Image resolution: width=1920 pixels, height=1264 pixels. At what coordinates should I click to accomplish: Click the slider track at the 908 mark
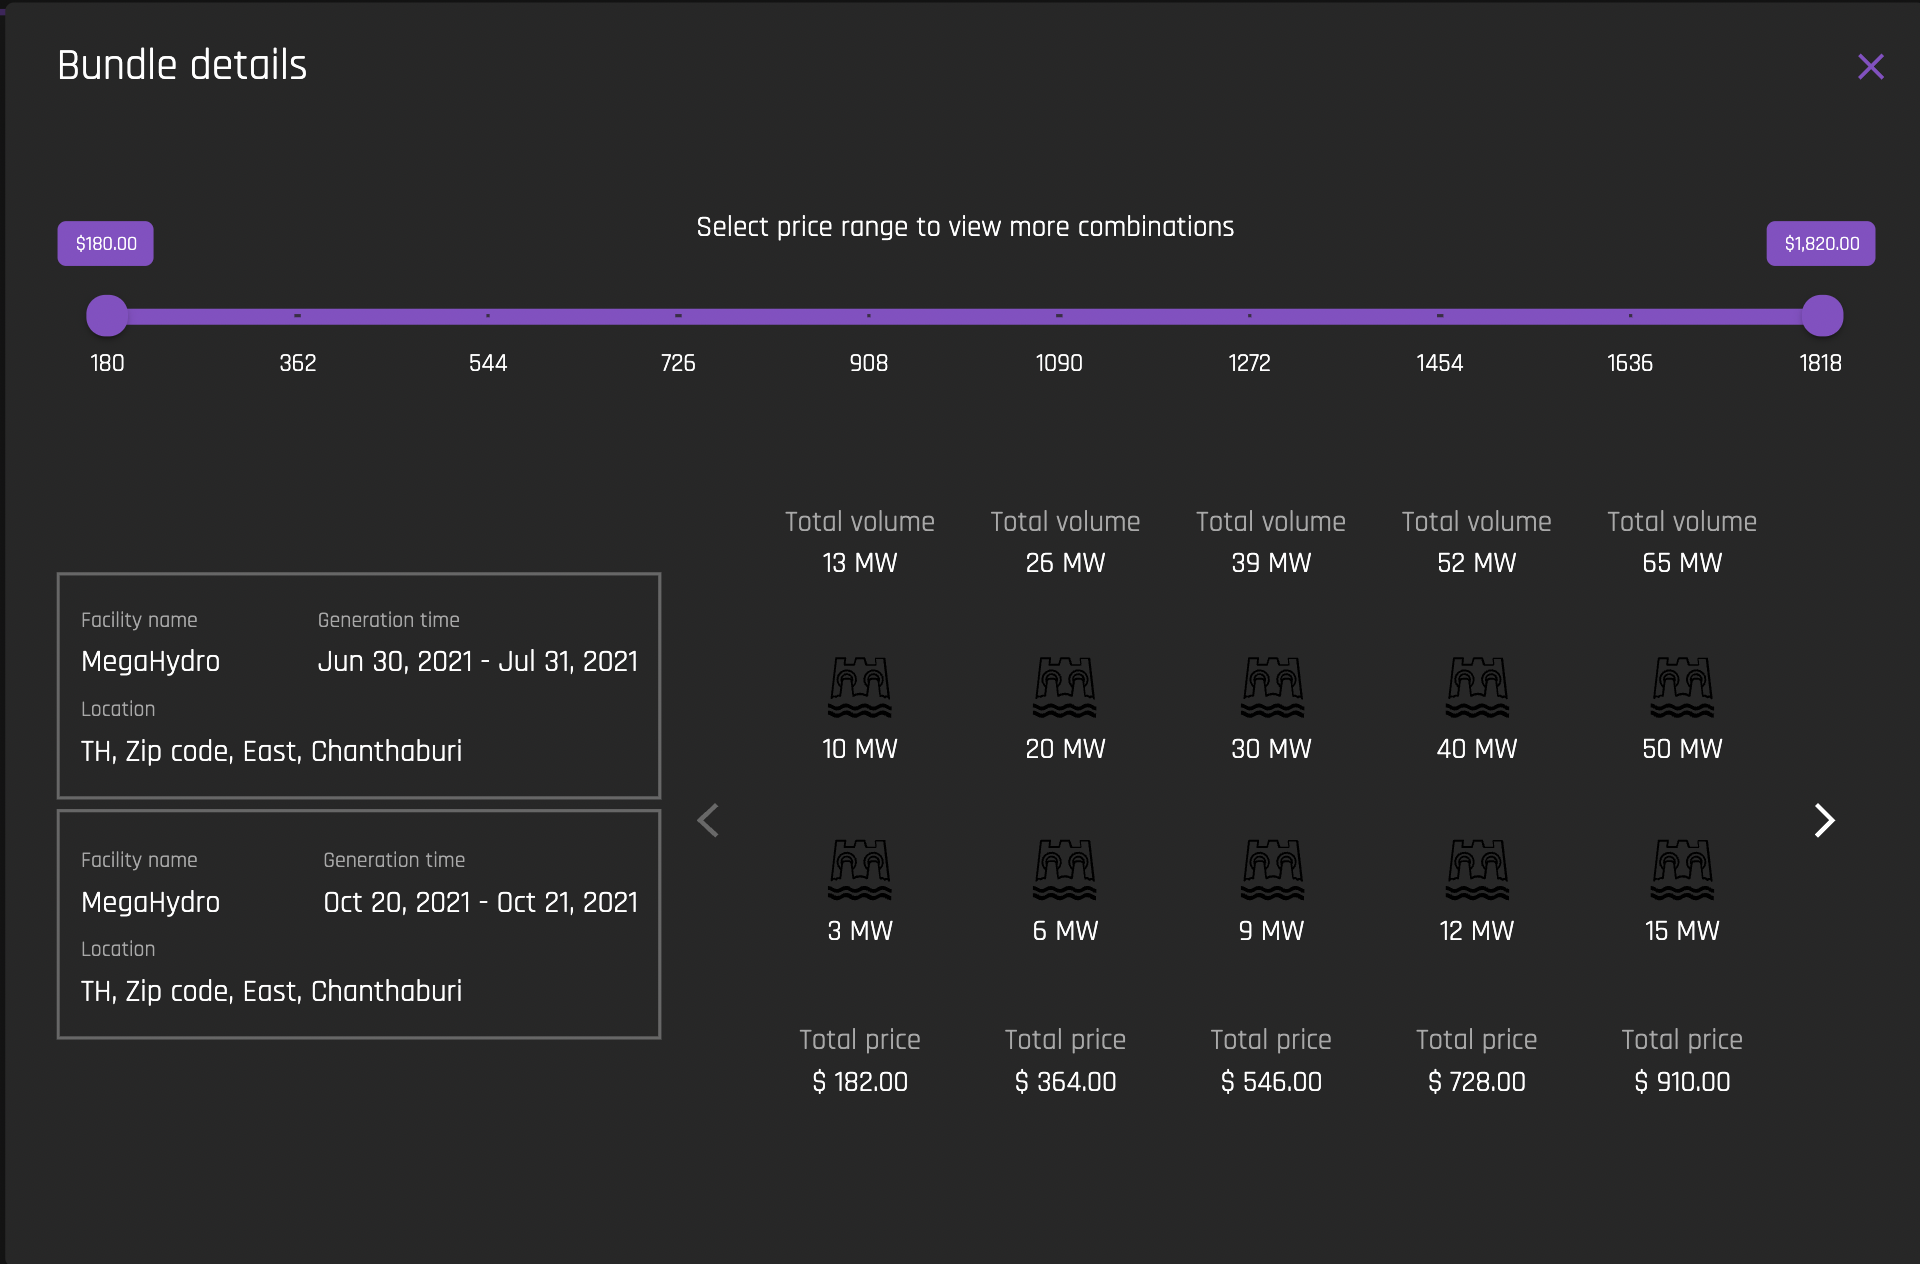869,316
